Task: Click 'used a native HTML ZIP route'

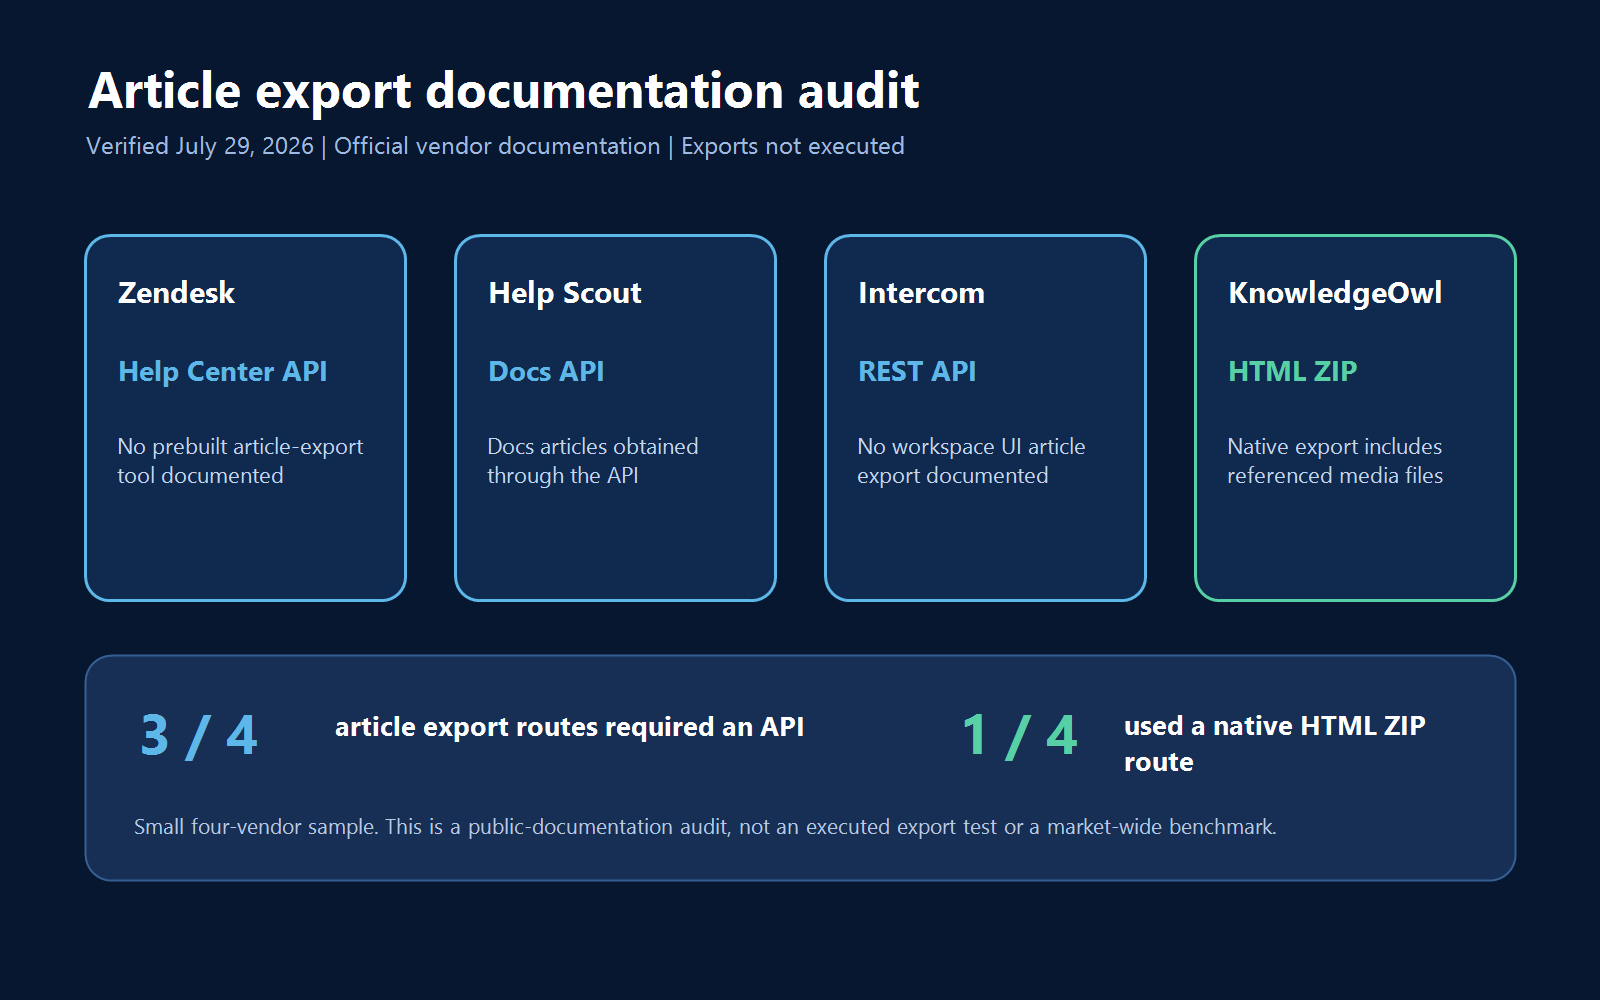Action: click(x=1275, y=744)
